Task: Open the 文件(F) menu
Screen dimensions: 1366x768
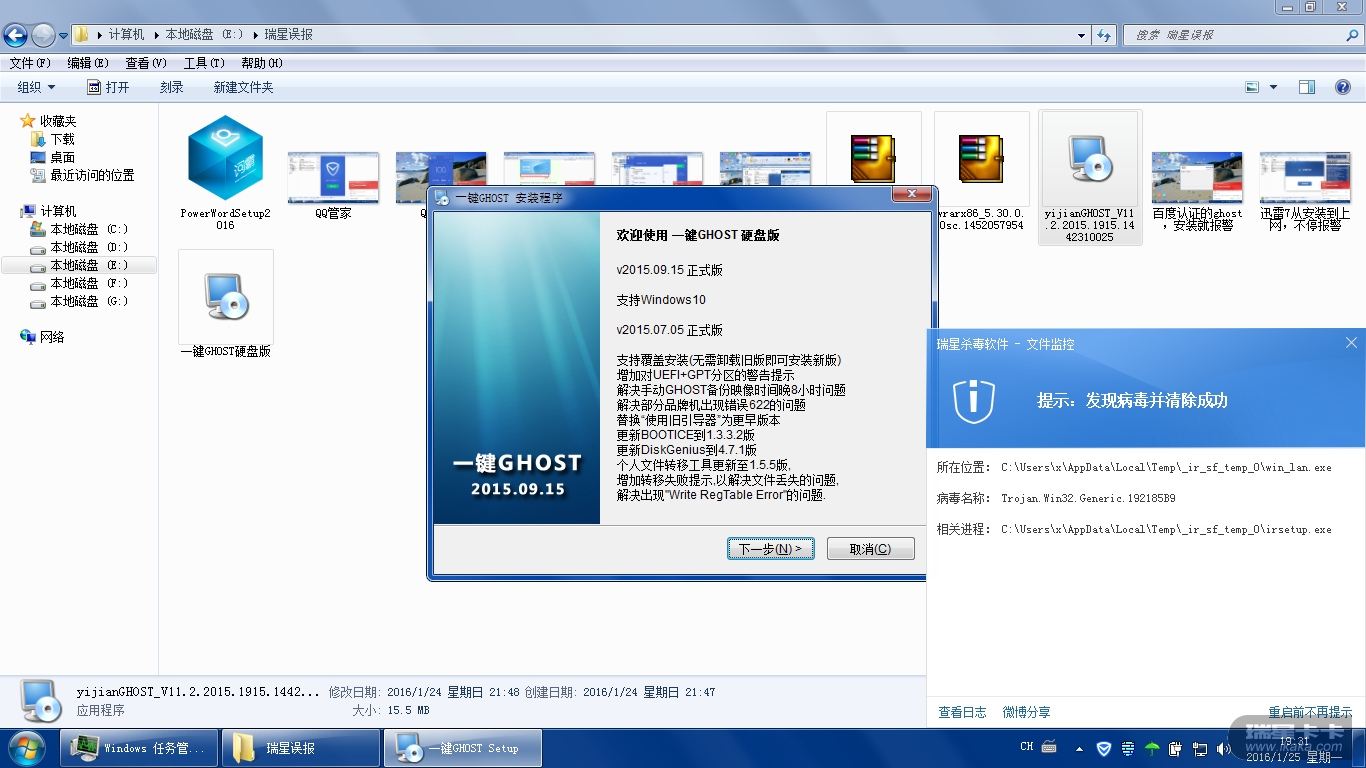Action: click(x=30, y=63)
